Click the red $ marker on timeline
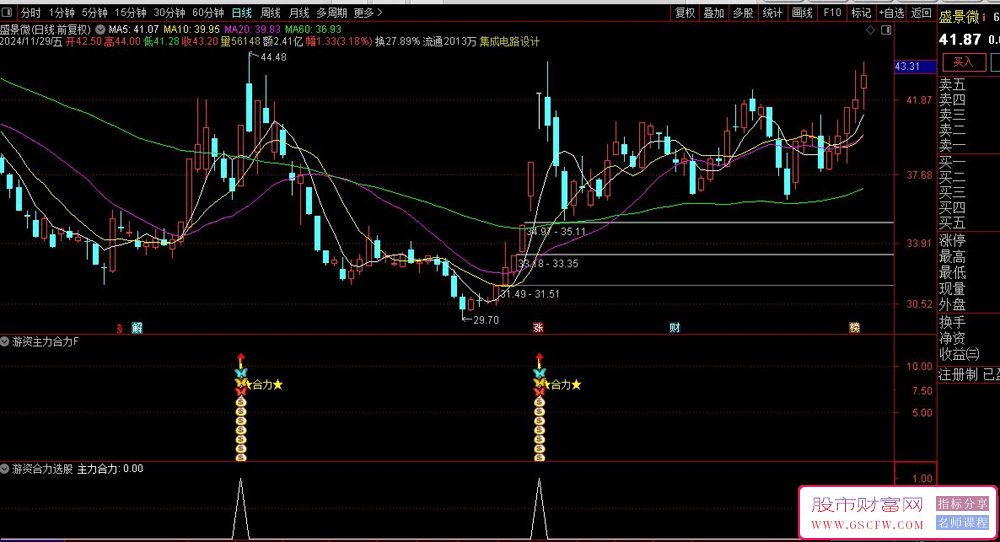The image size is (1000, 542). pyautogui.click(x=119, y=328)
